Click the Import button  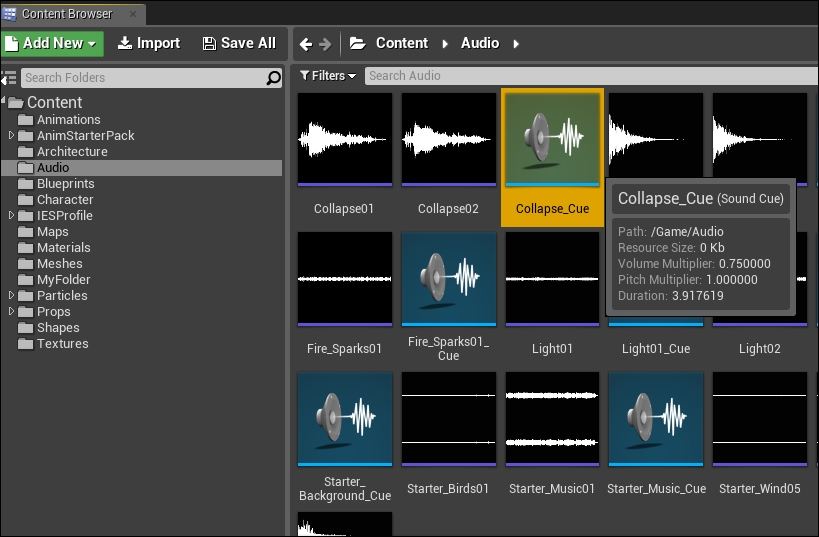click(x=149, y=43)
